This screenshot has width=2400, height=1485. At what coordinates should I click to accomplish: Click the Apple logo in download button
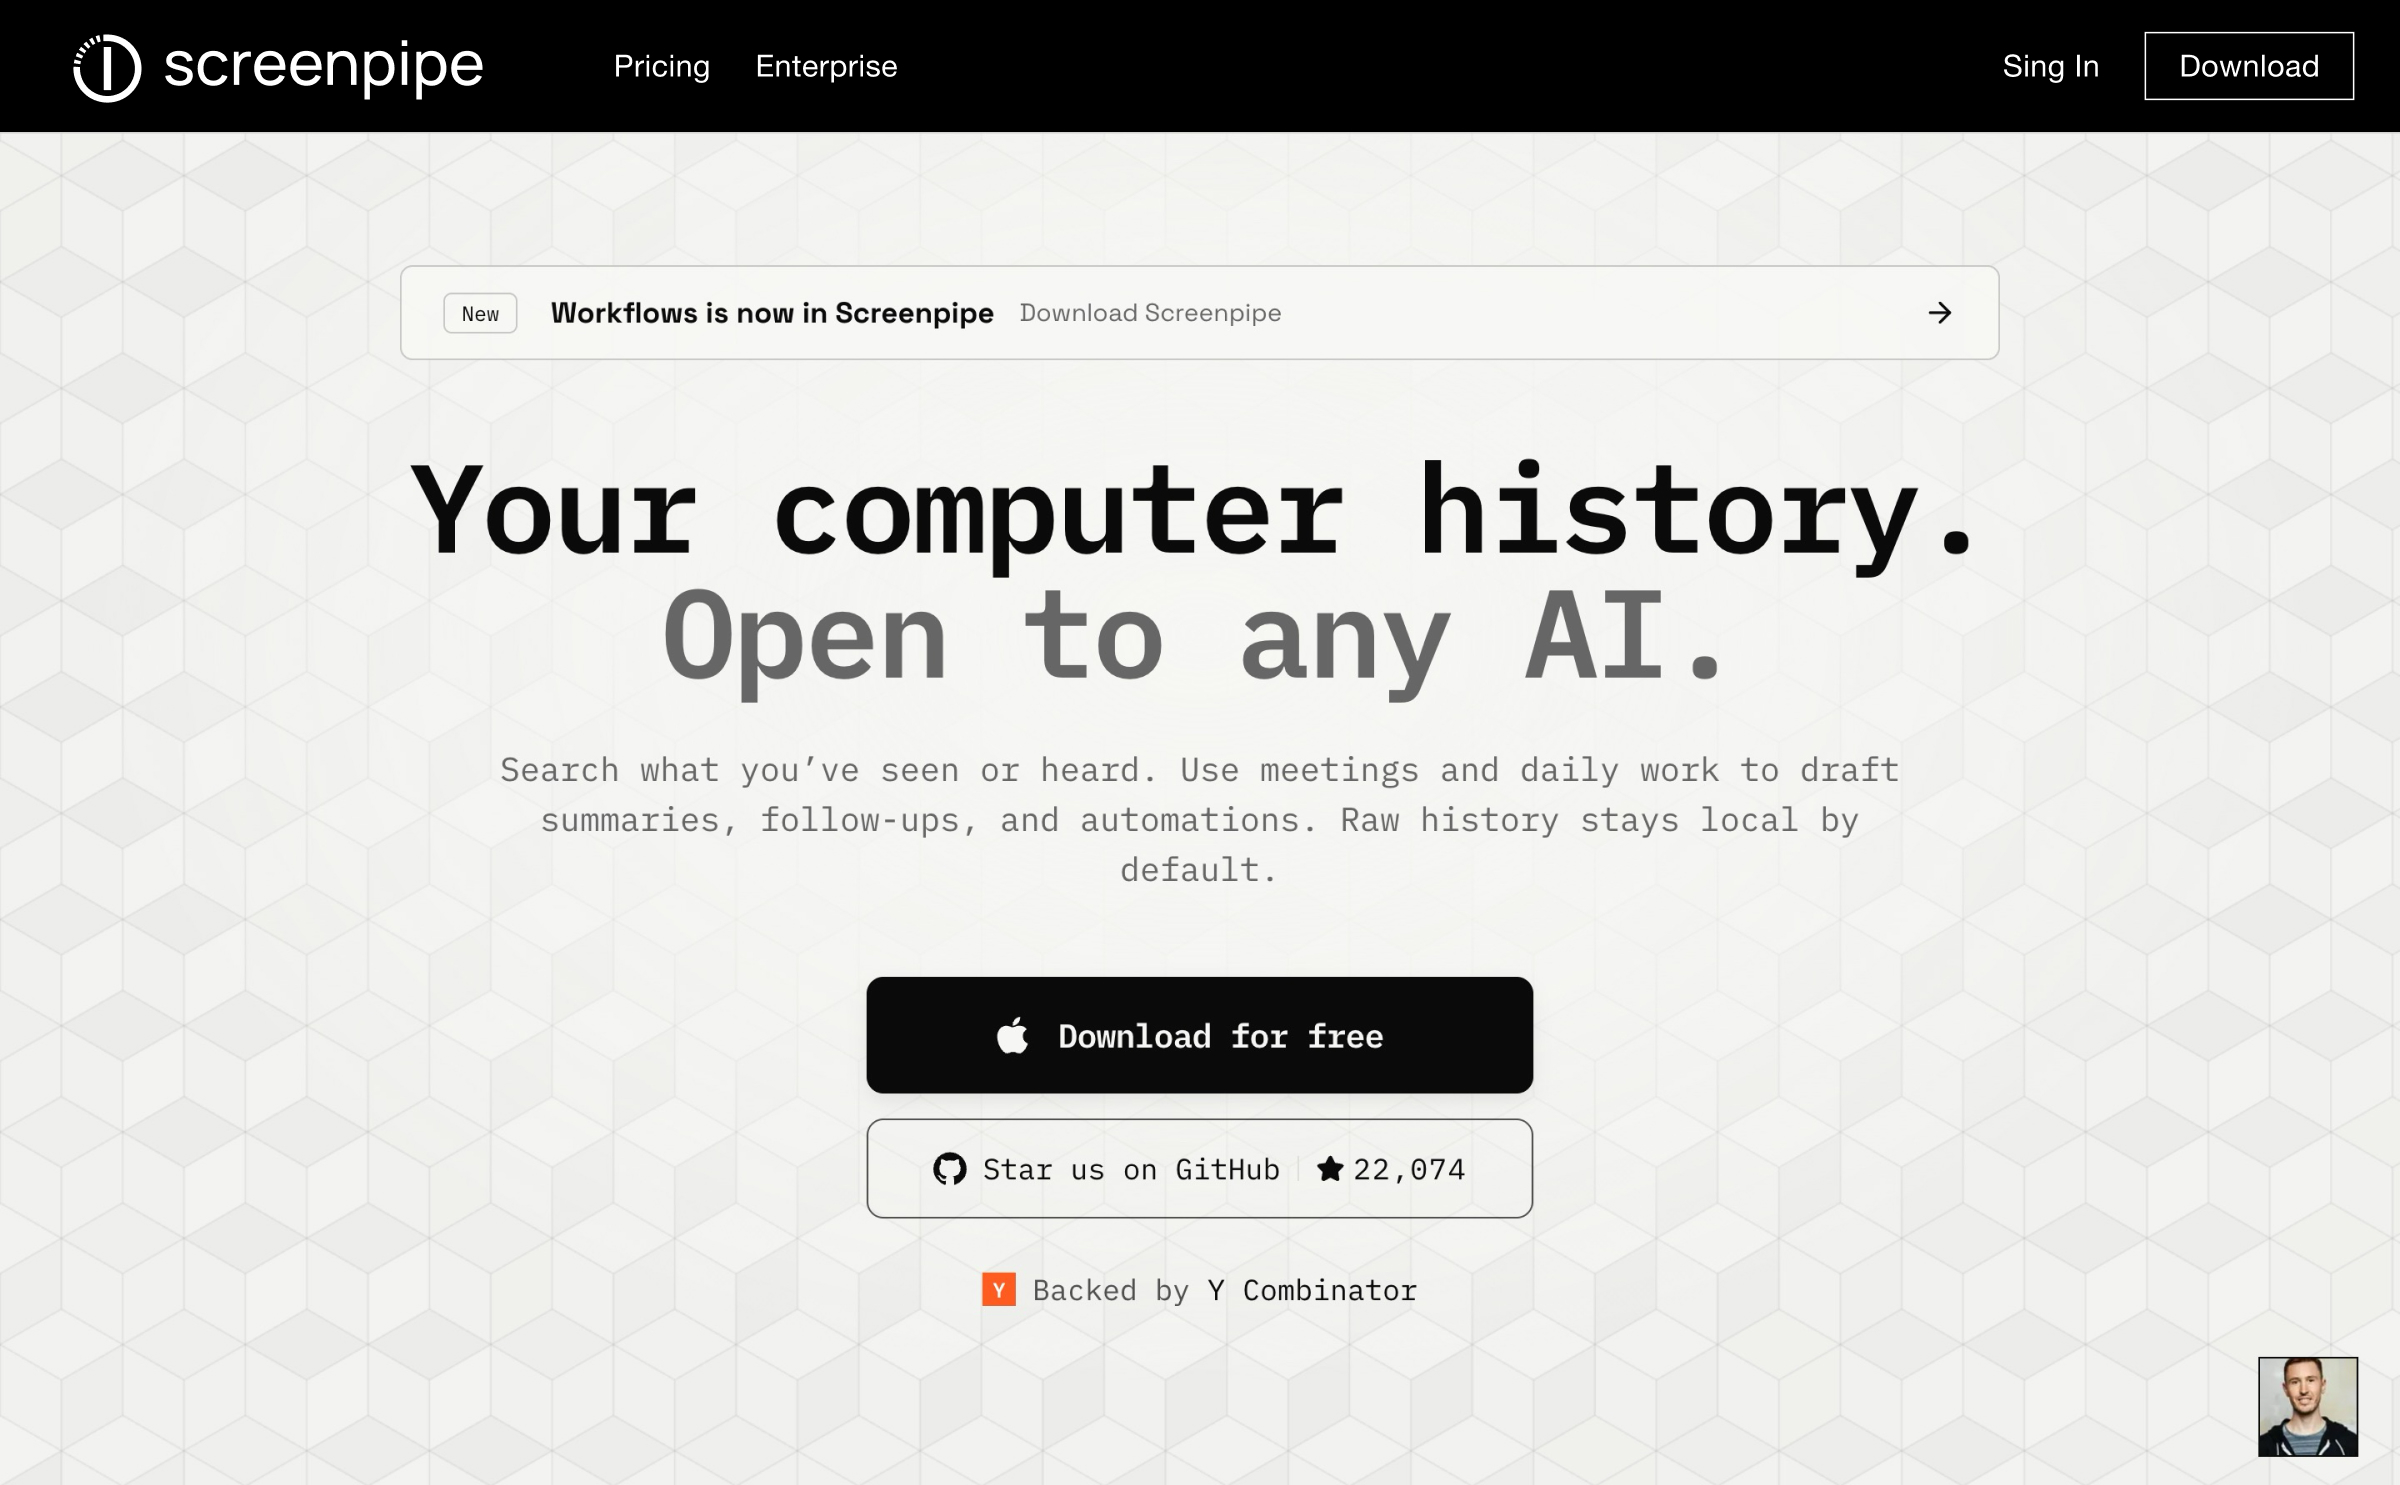point(1012,1035)
